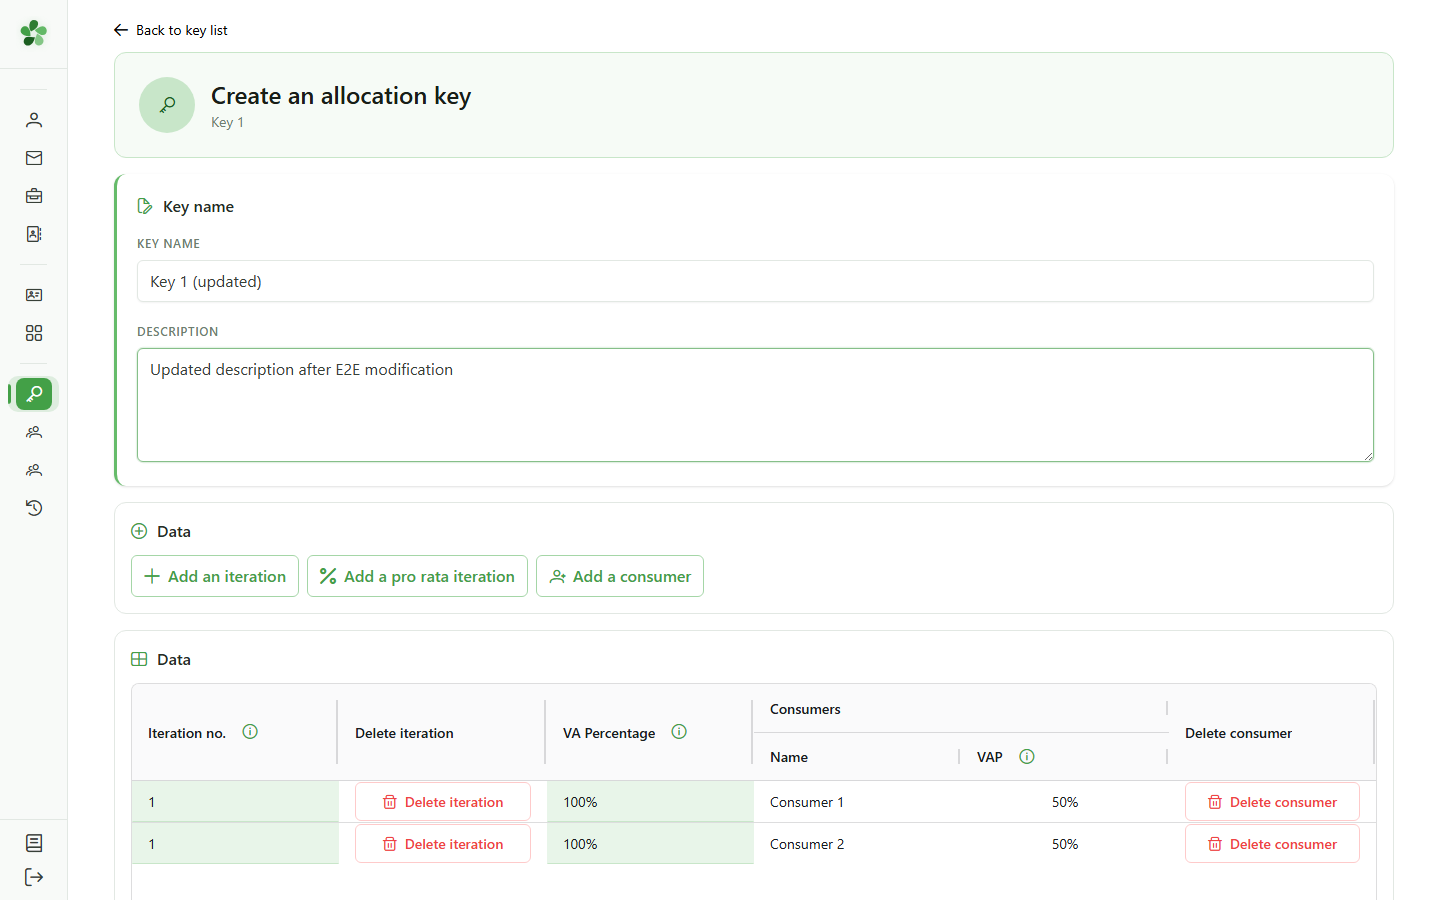Click the 50% VAP value for Consumer 2

click(x=1065, y=844)
